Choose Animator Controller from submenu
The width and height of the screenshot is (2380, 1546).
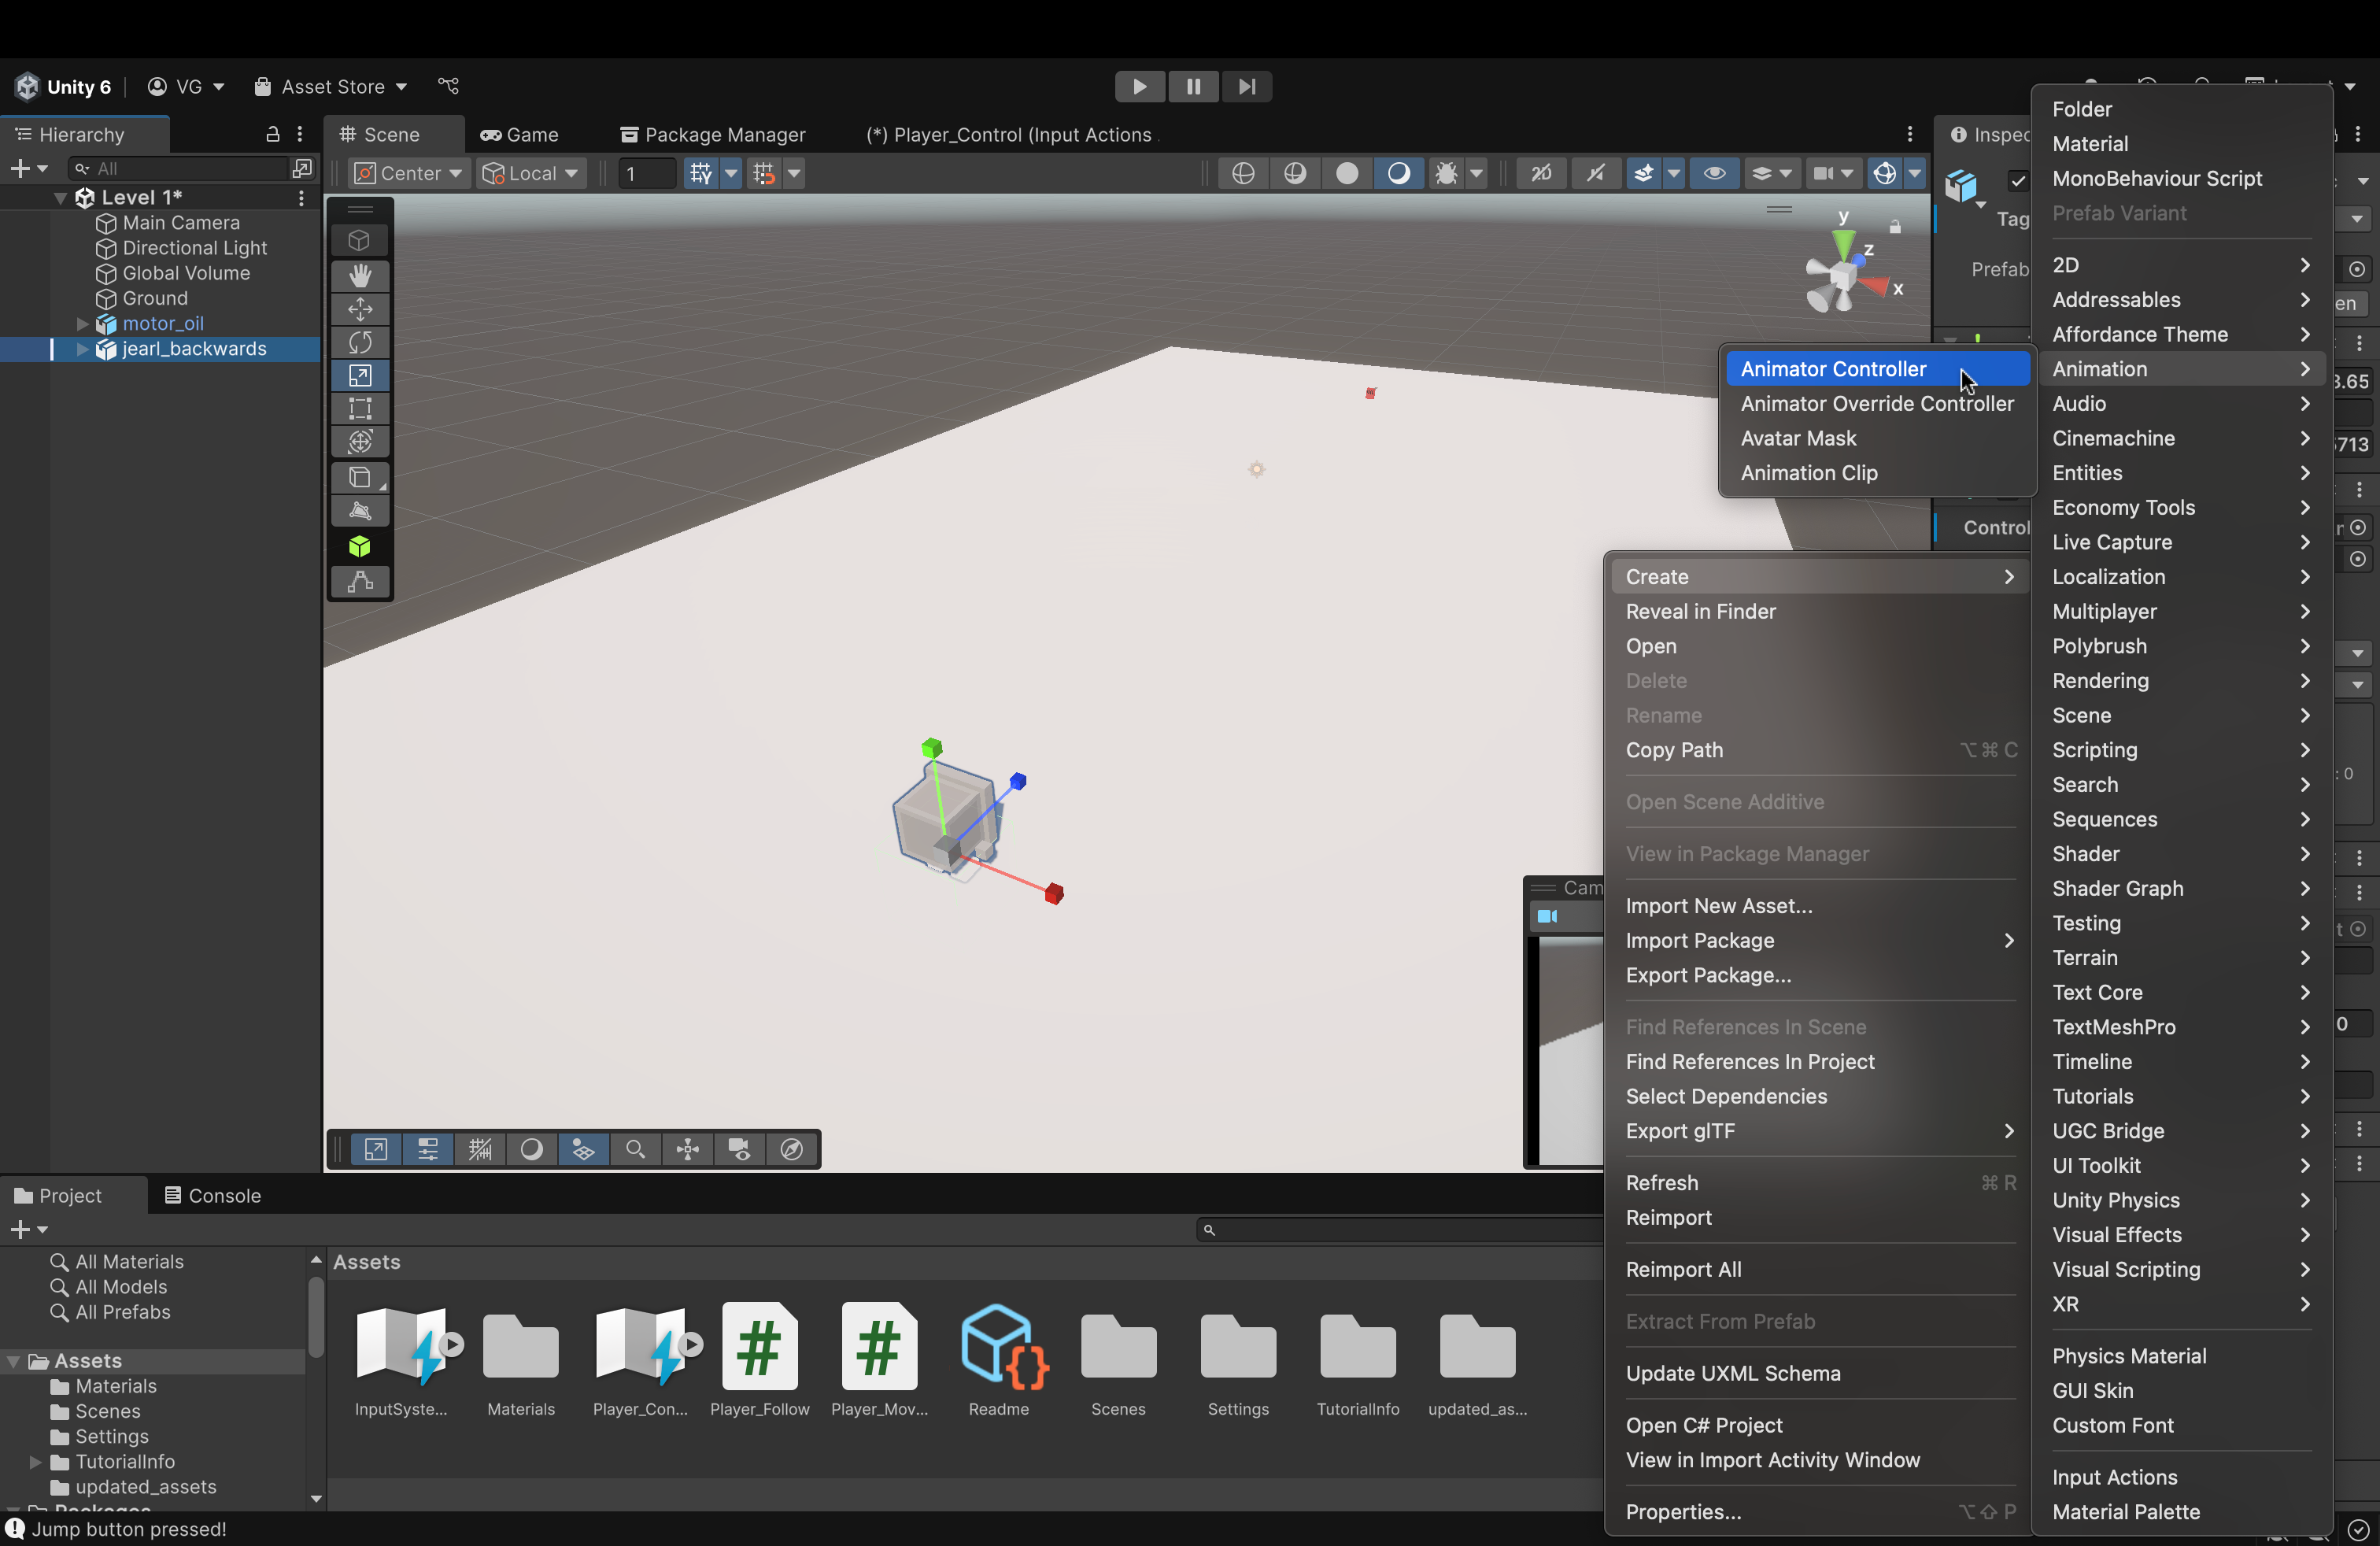1877,369
